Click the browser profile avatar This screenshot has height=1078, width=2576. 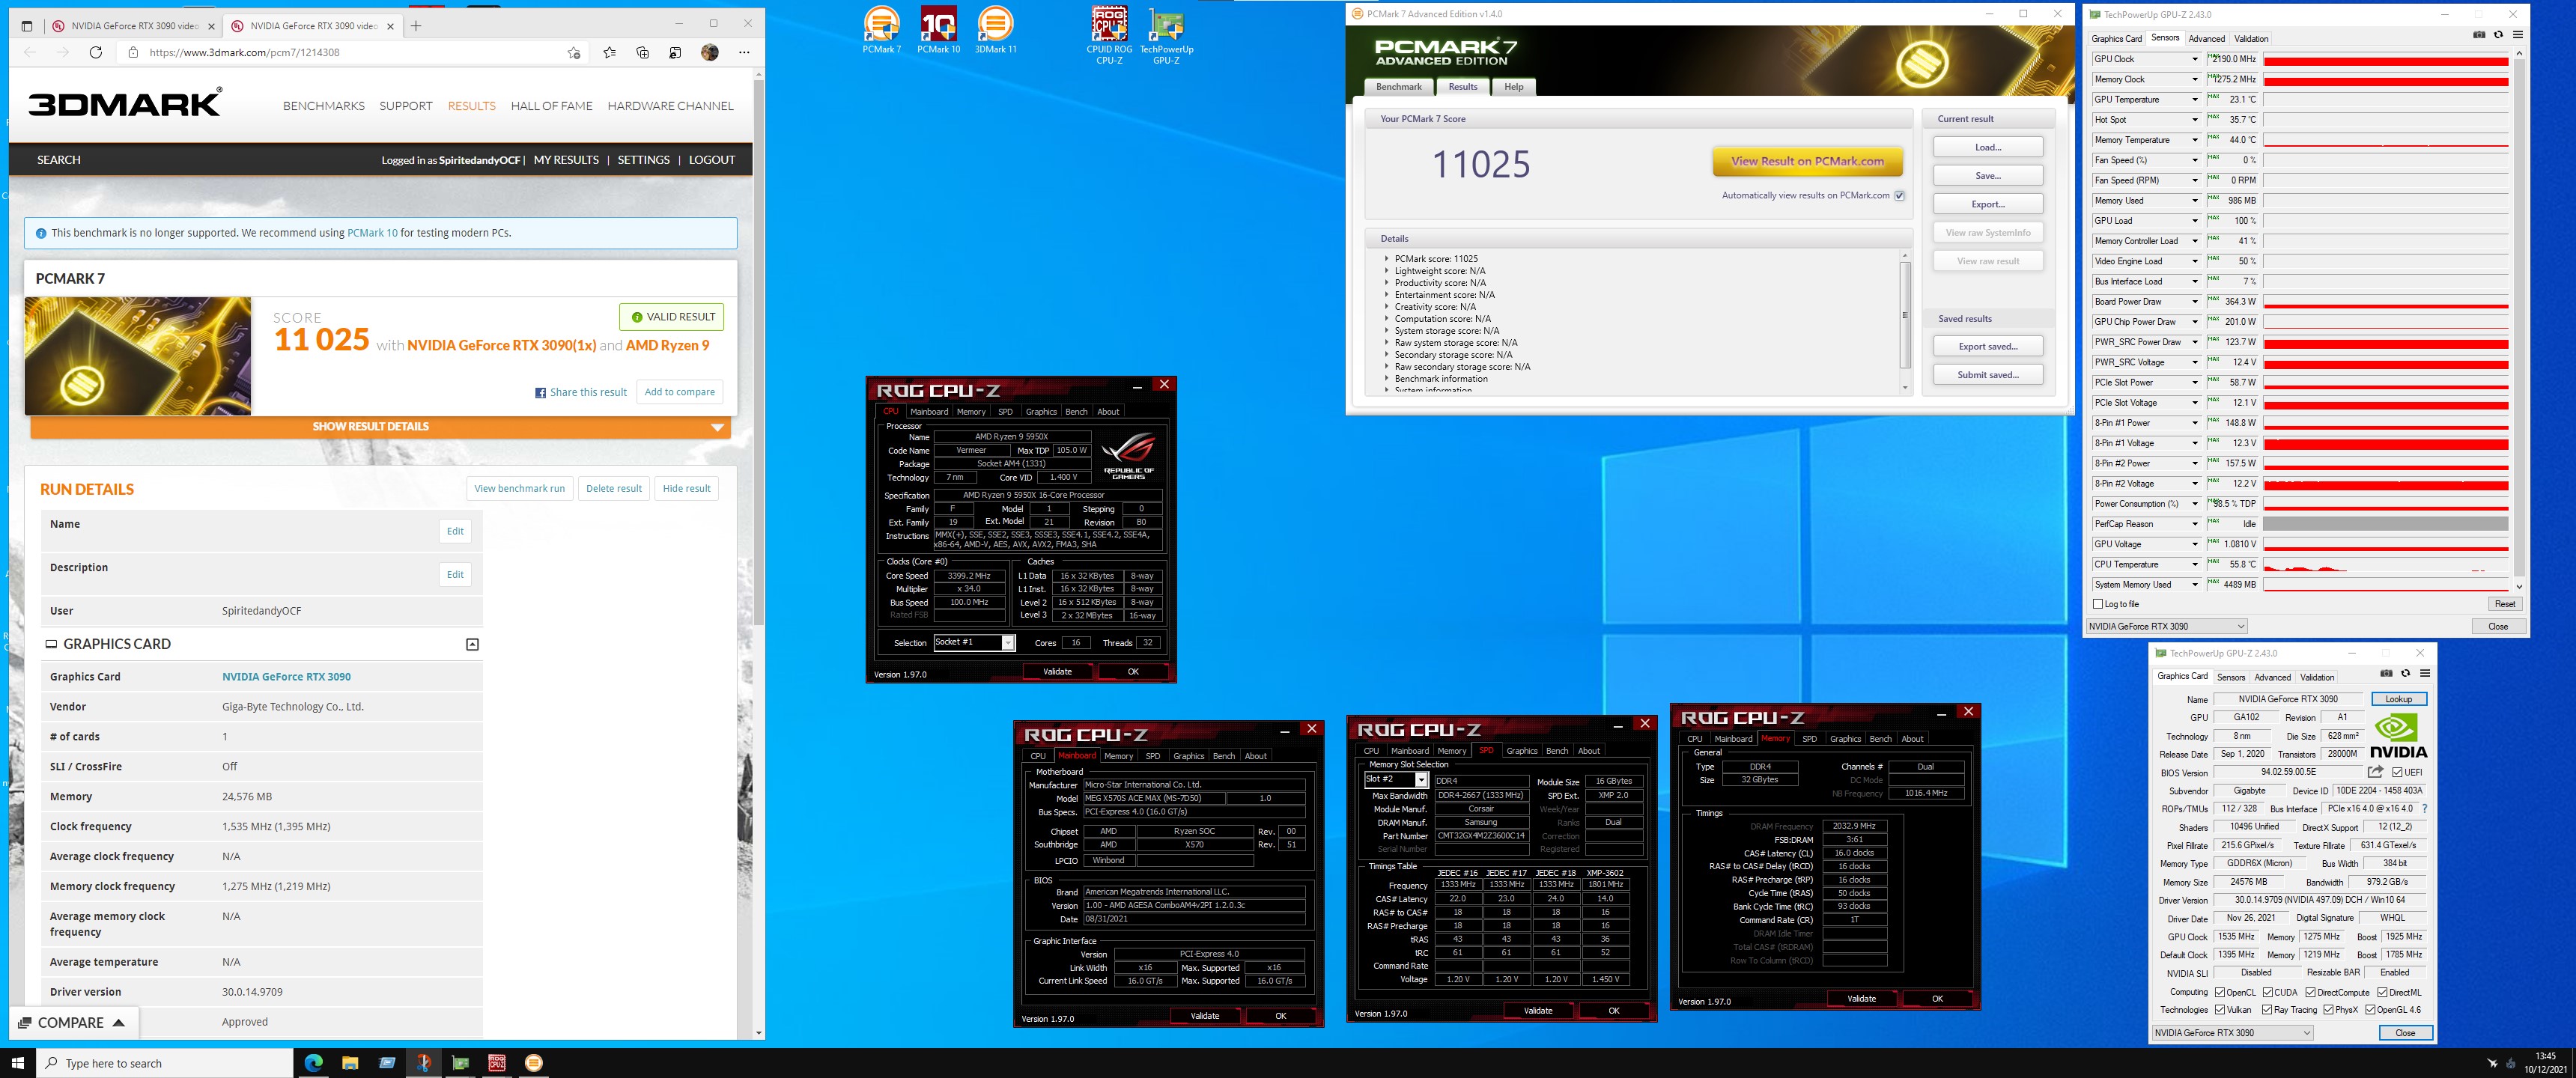click(x=709, y=52)
